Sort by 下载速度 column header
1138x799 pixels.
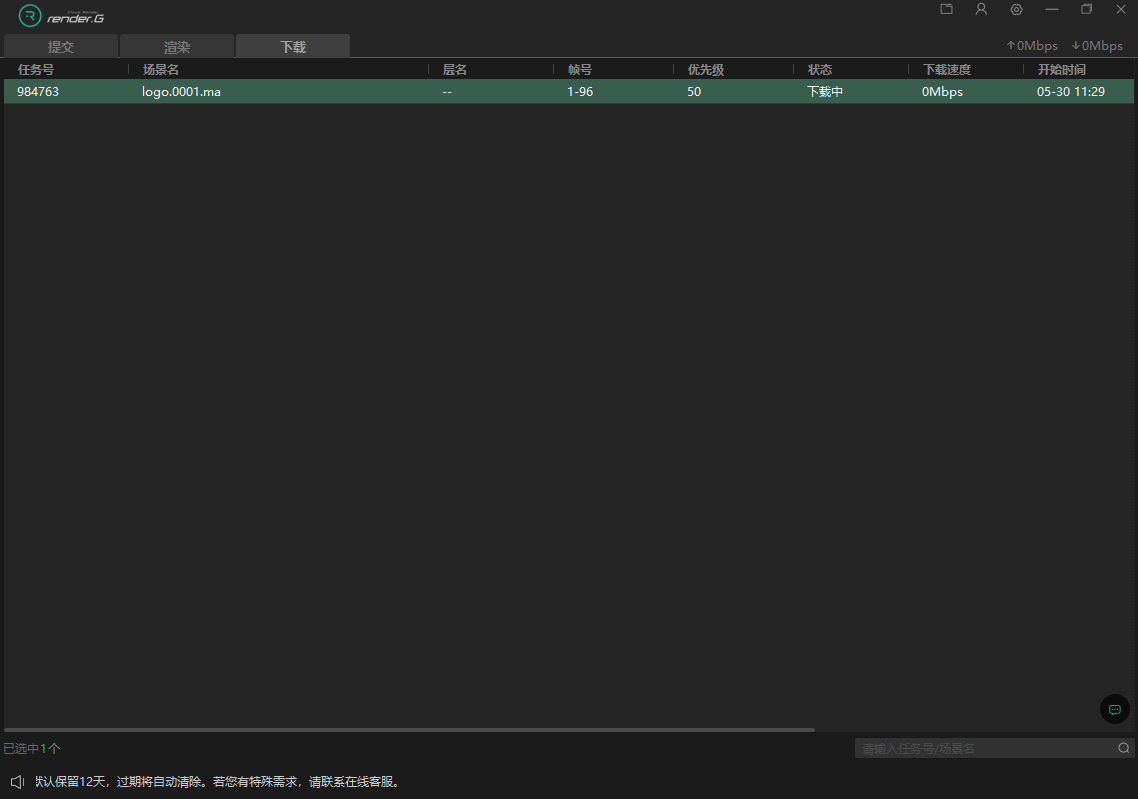[947, 70]
